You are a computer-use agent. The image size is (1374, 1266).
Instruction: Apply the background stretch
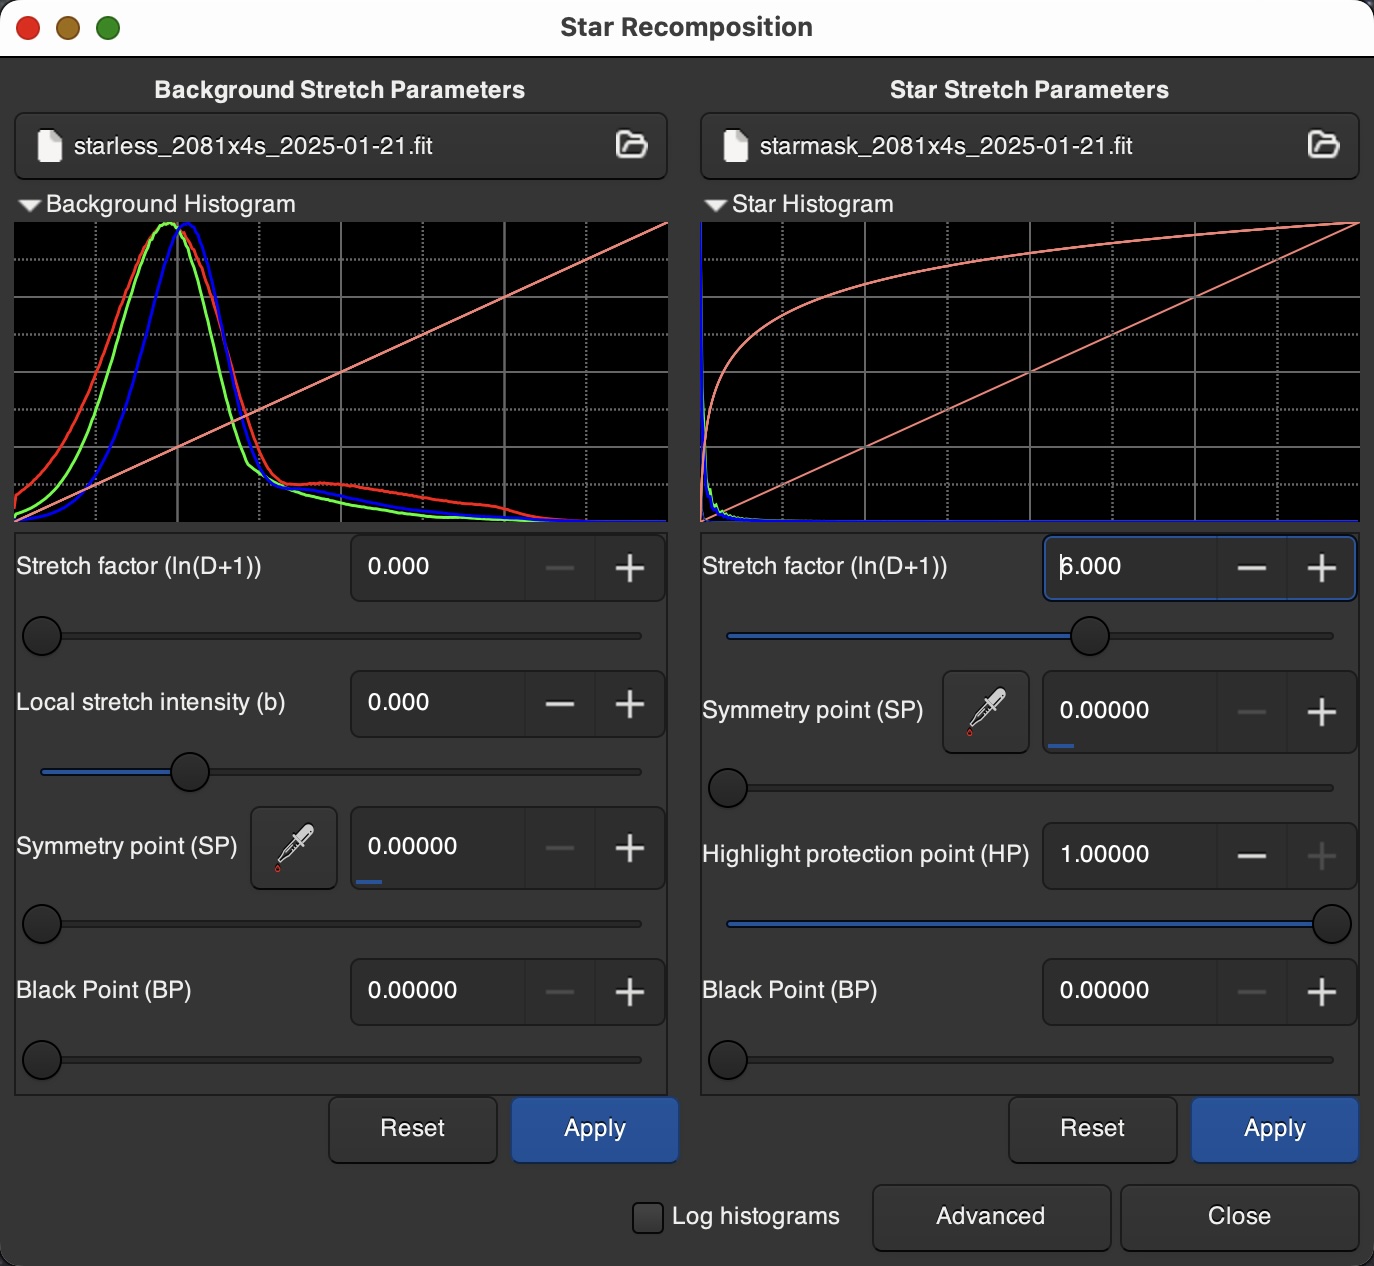point(595,1129)
